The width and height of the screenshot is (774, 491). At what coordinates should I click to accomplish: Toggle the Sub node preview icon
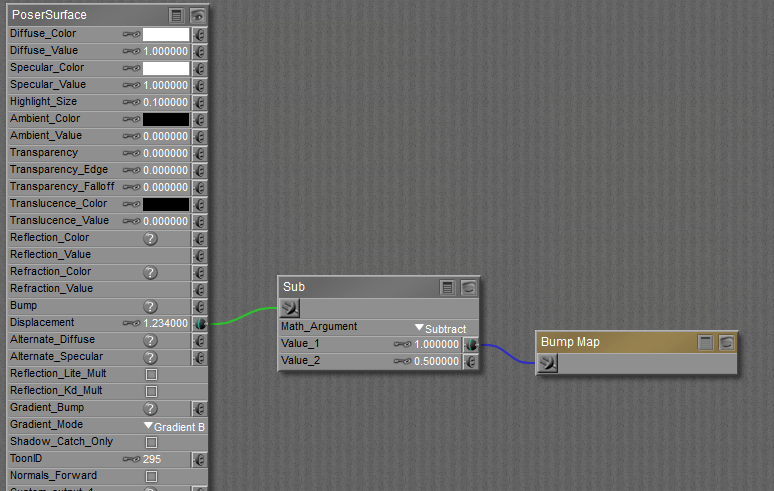468,288
